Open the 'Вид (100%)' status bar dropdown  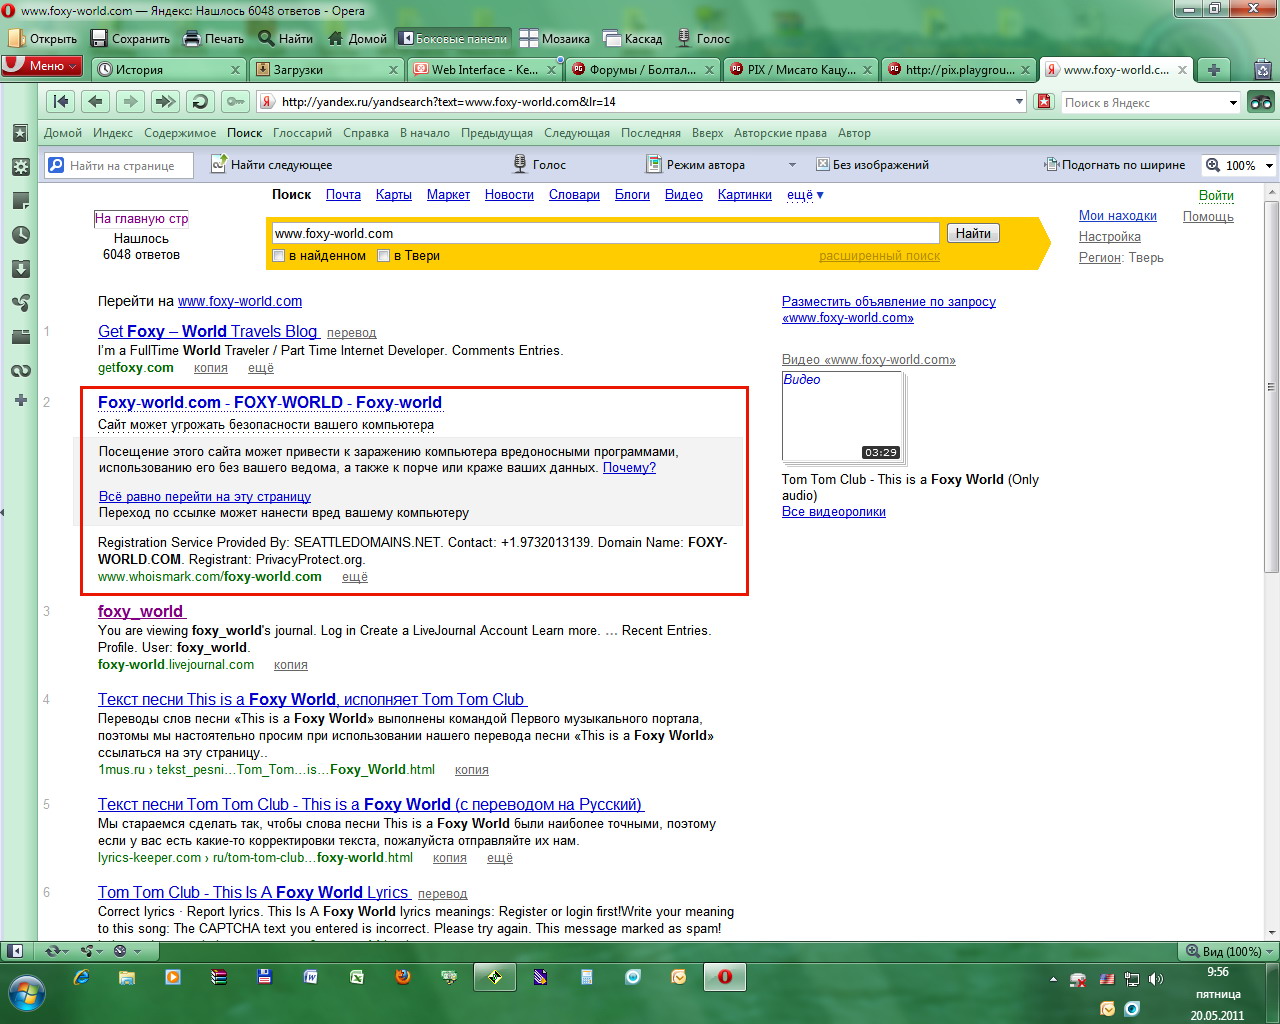coord(1229,951)
